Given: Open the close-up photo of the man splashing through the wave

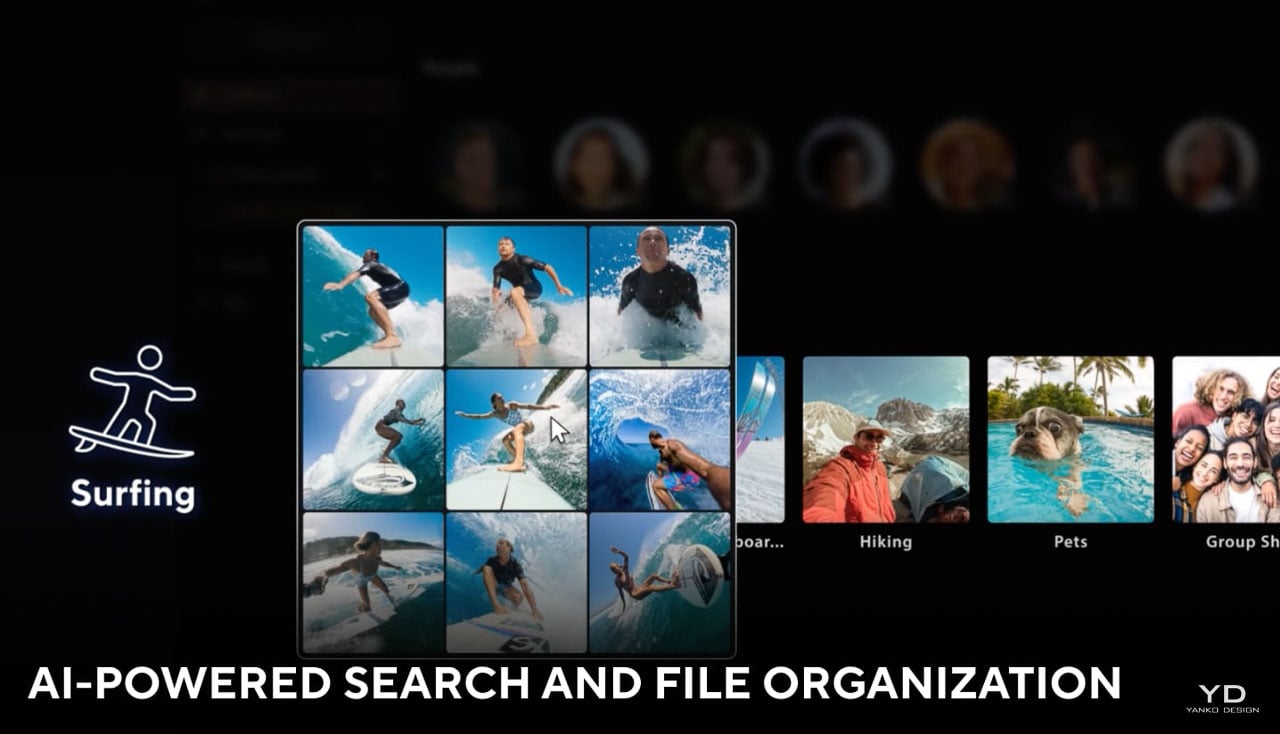Looking at the screenshot, I should point(659,295).
